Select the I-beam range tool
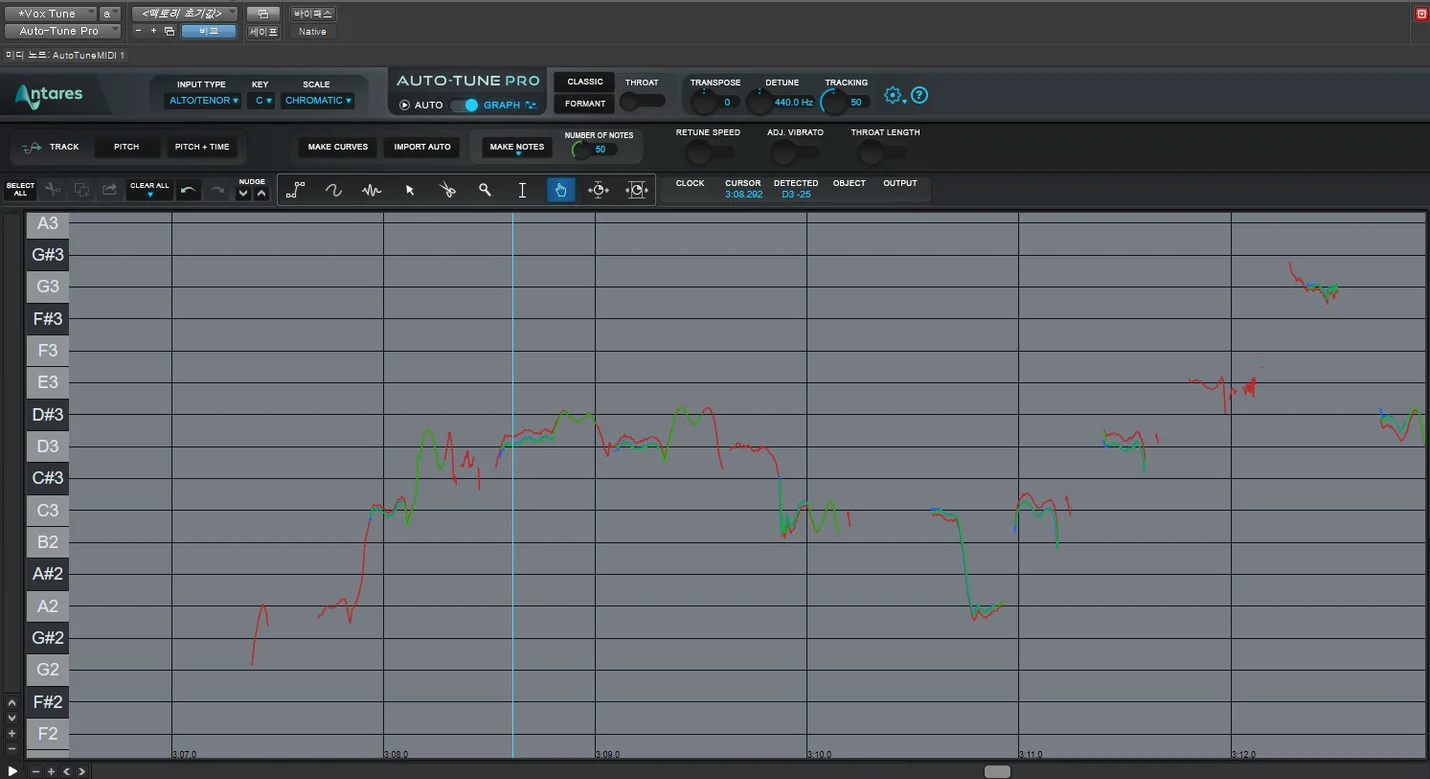This screenshot has height=779, width=1430. [522, 190]
